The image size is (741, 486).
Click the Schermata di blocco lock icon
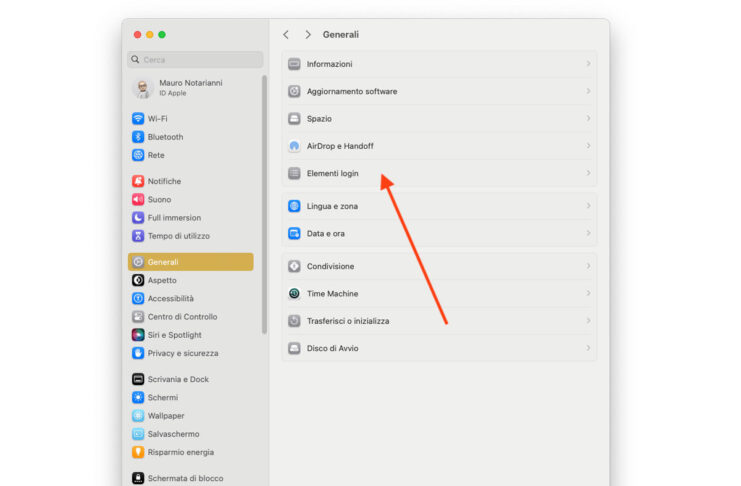(138, 478)
